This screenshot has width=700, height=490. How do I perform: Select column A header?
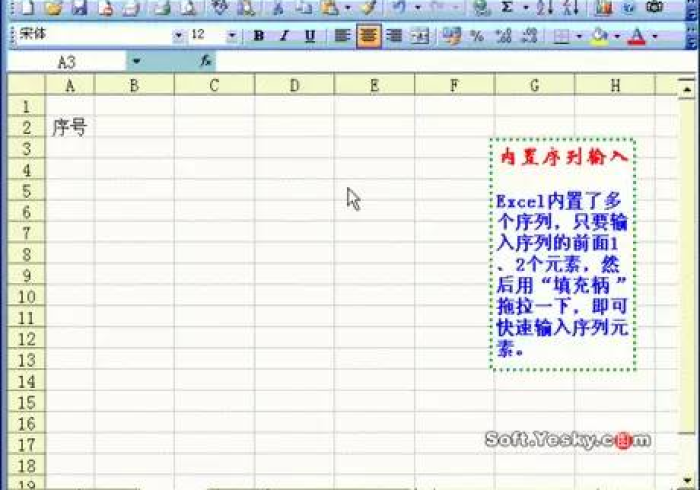click(70, 85)
